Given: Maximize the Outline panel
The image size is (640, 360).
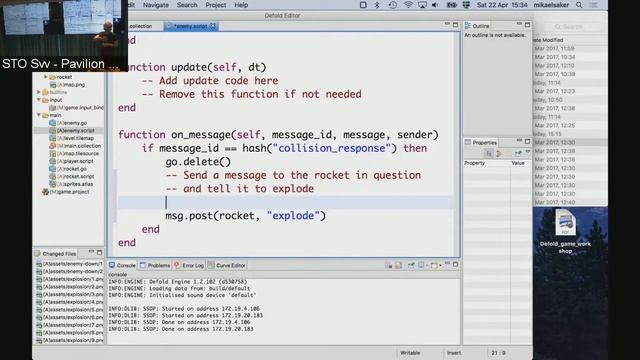Looking at the screenshot, I should [x=527, y=24].
